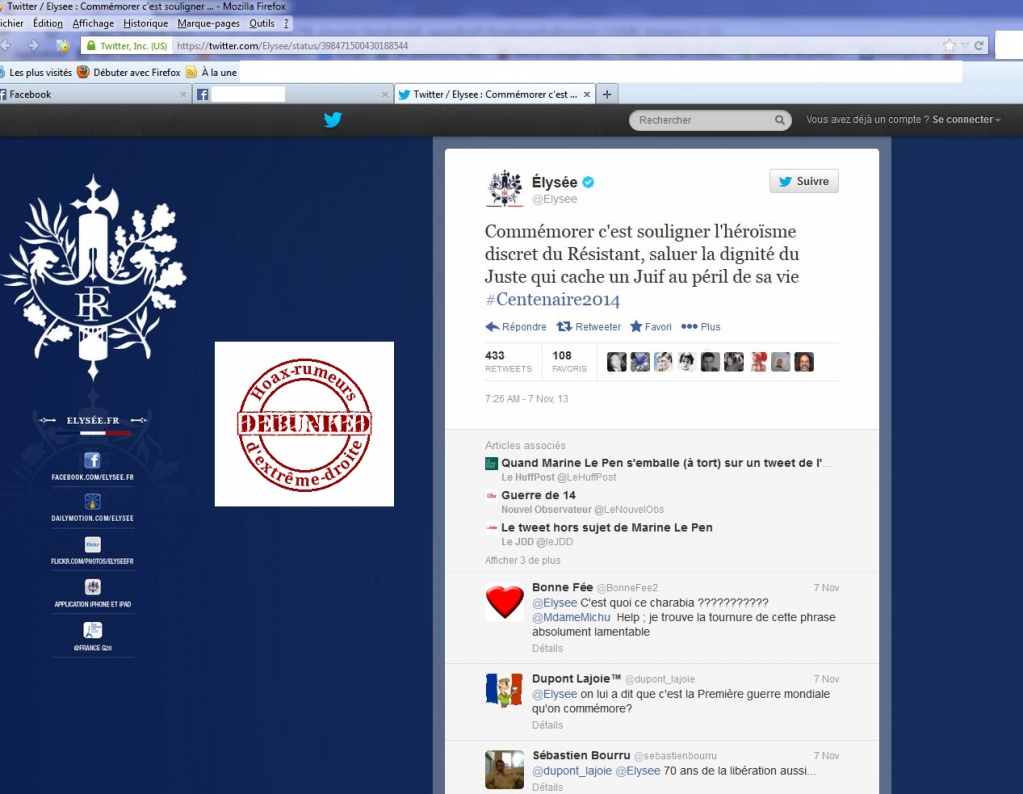Click Bonne Fée's heart avatar
This screenshot has height=794, width=1023.
(x=504, y=602)
